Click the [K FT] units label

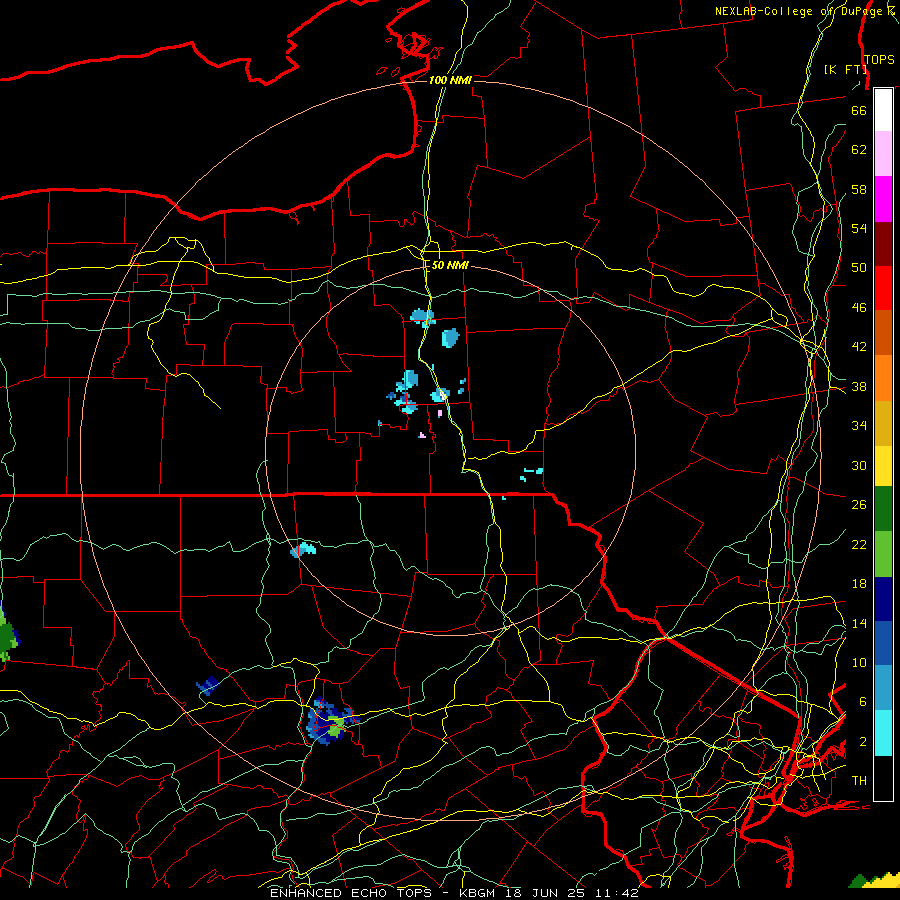pos(845,70)
